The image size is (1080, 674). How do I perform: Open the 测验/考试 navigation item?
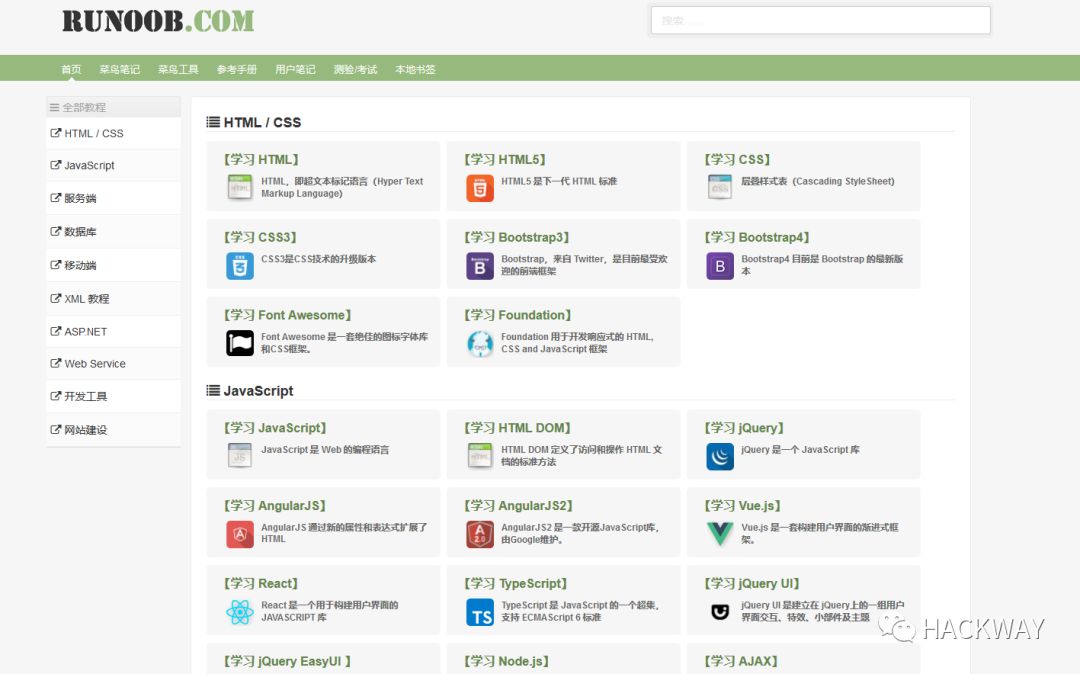(355, 69)
